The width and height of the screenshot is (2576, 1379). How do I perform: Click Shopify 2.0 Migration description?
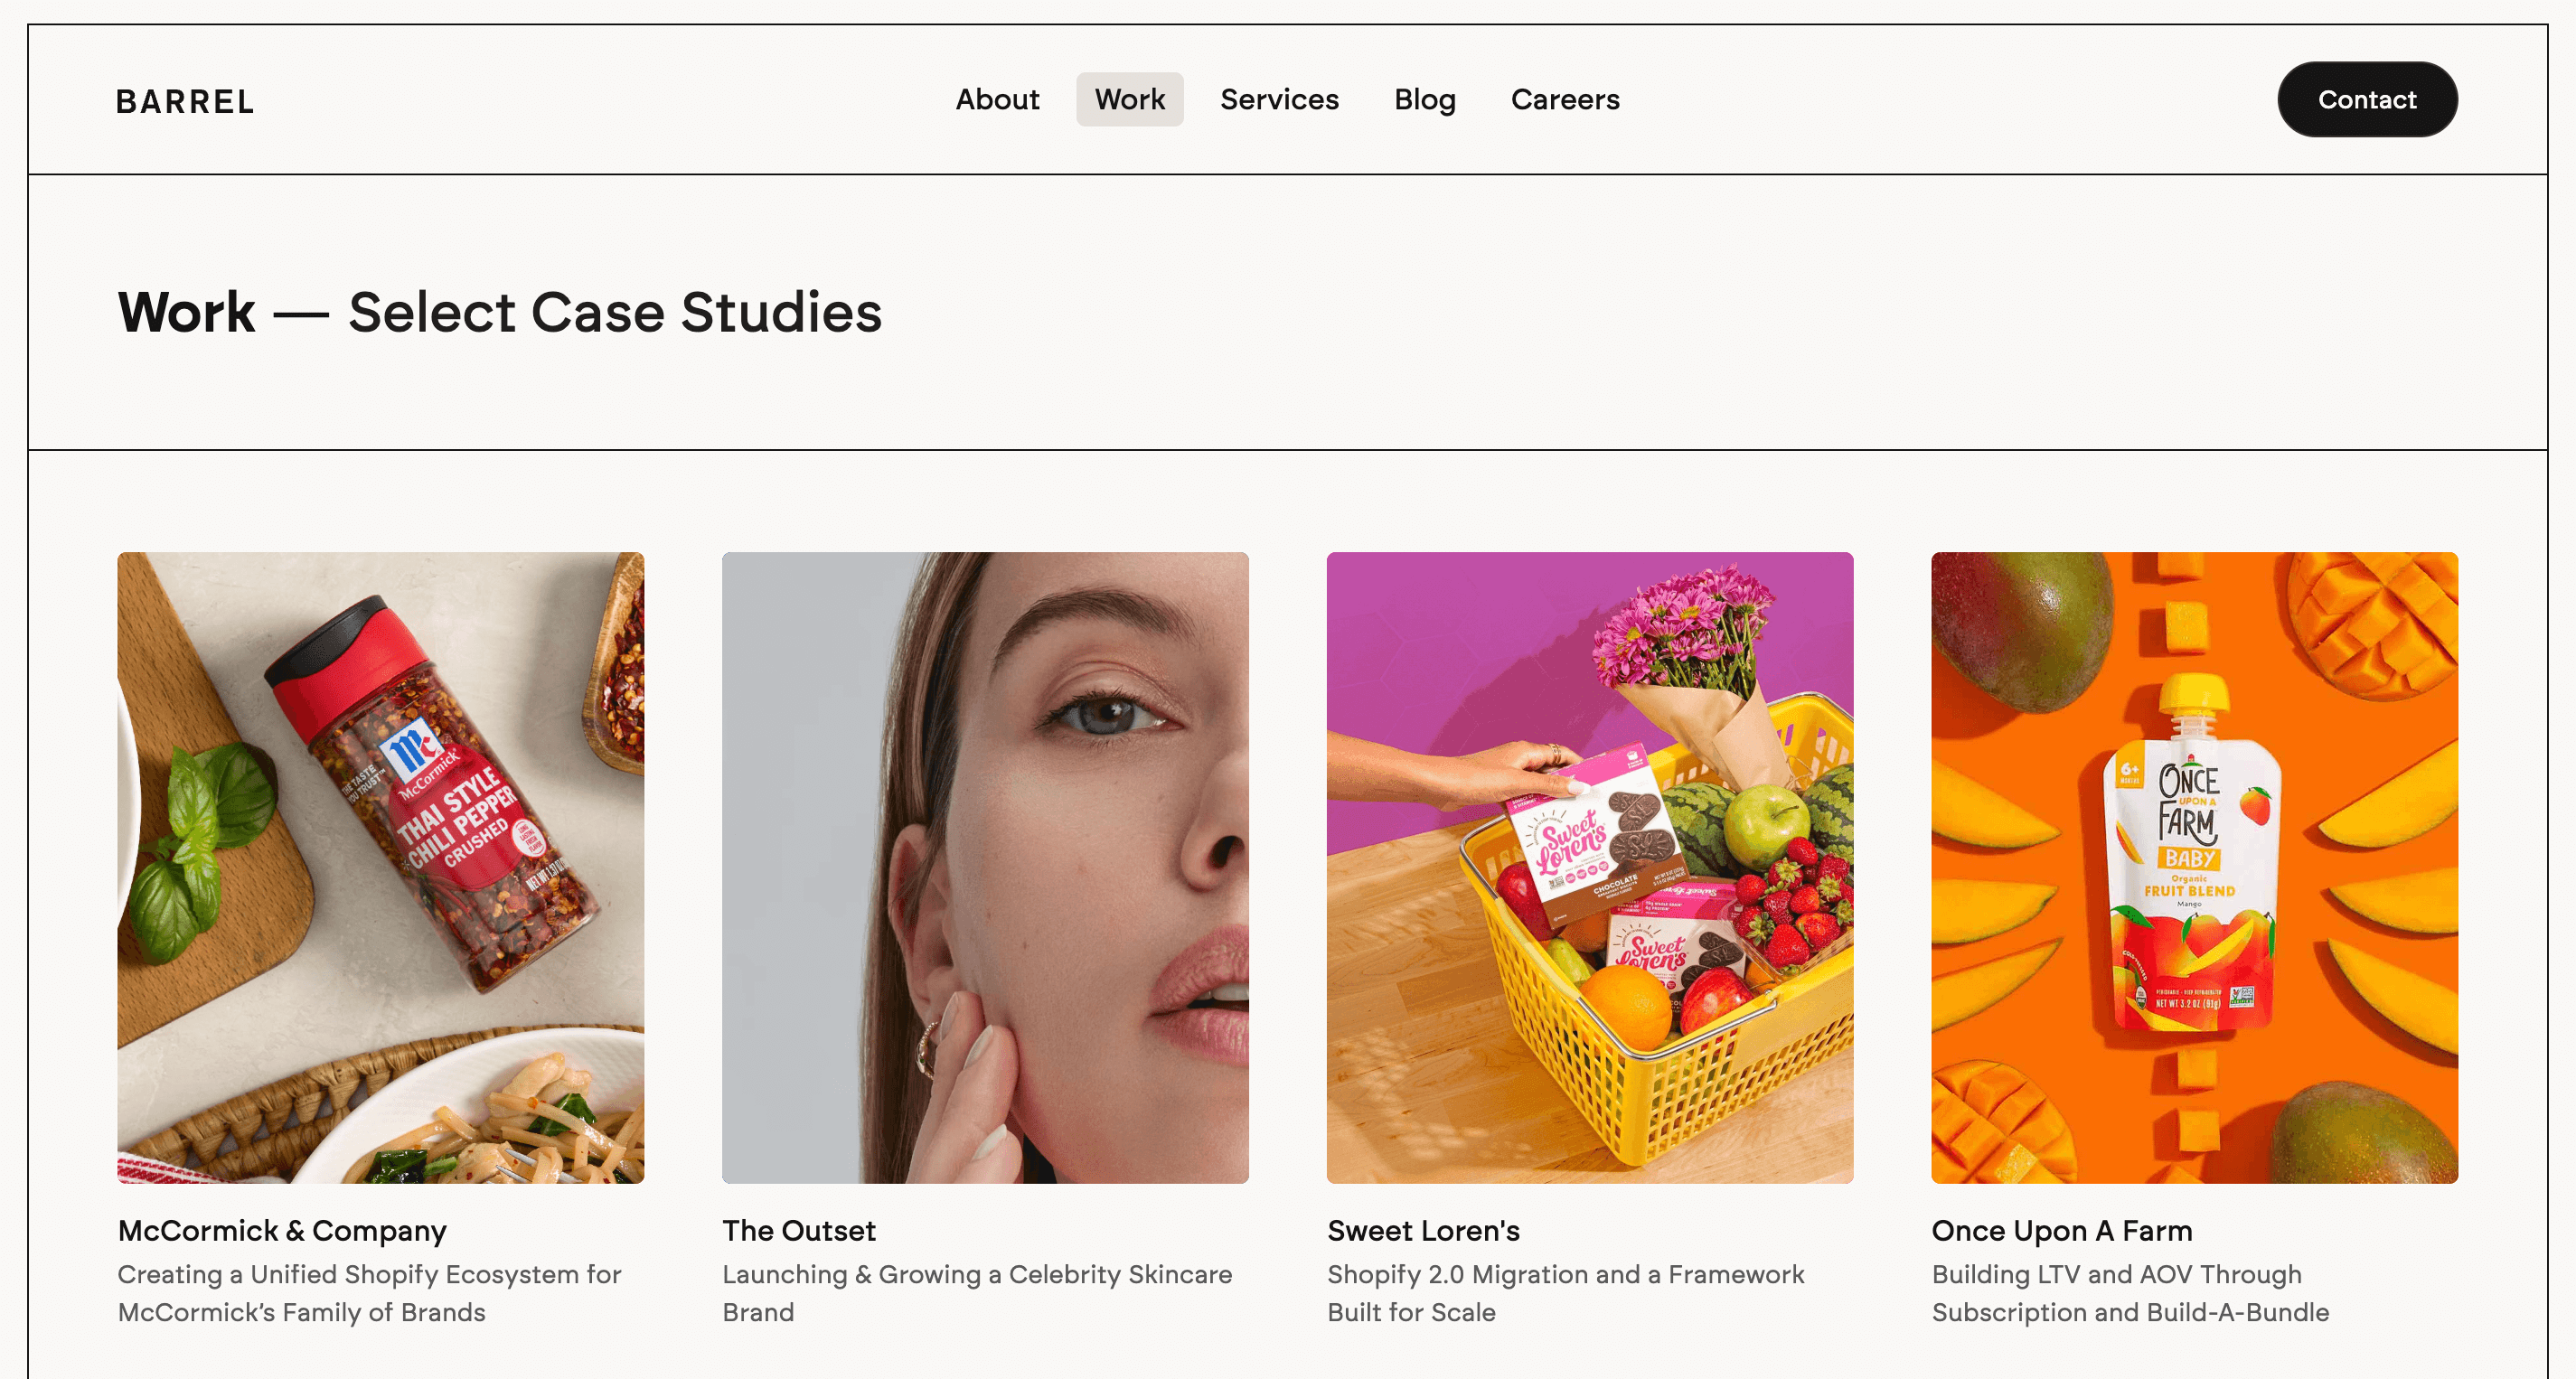coord(1565,1292)
